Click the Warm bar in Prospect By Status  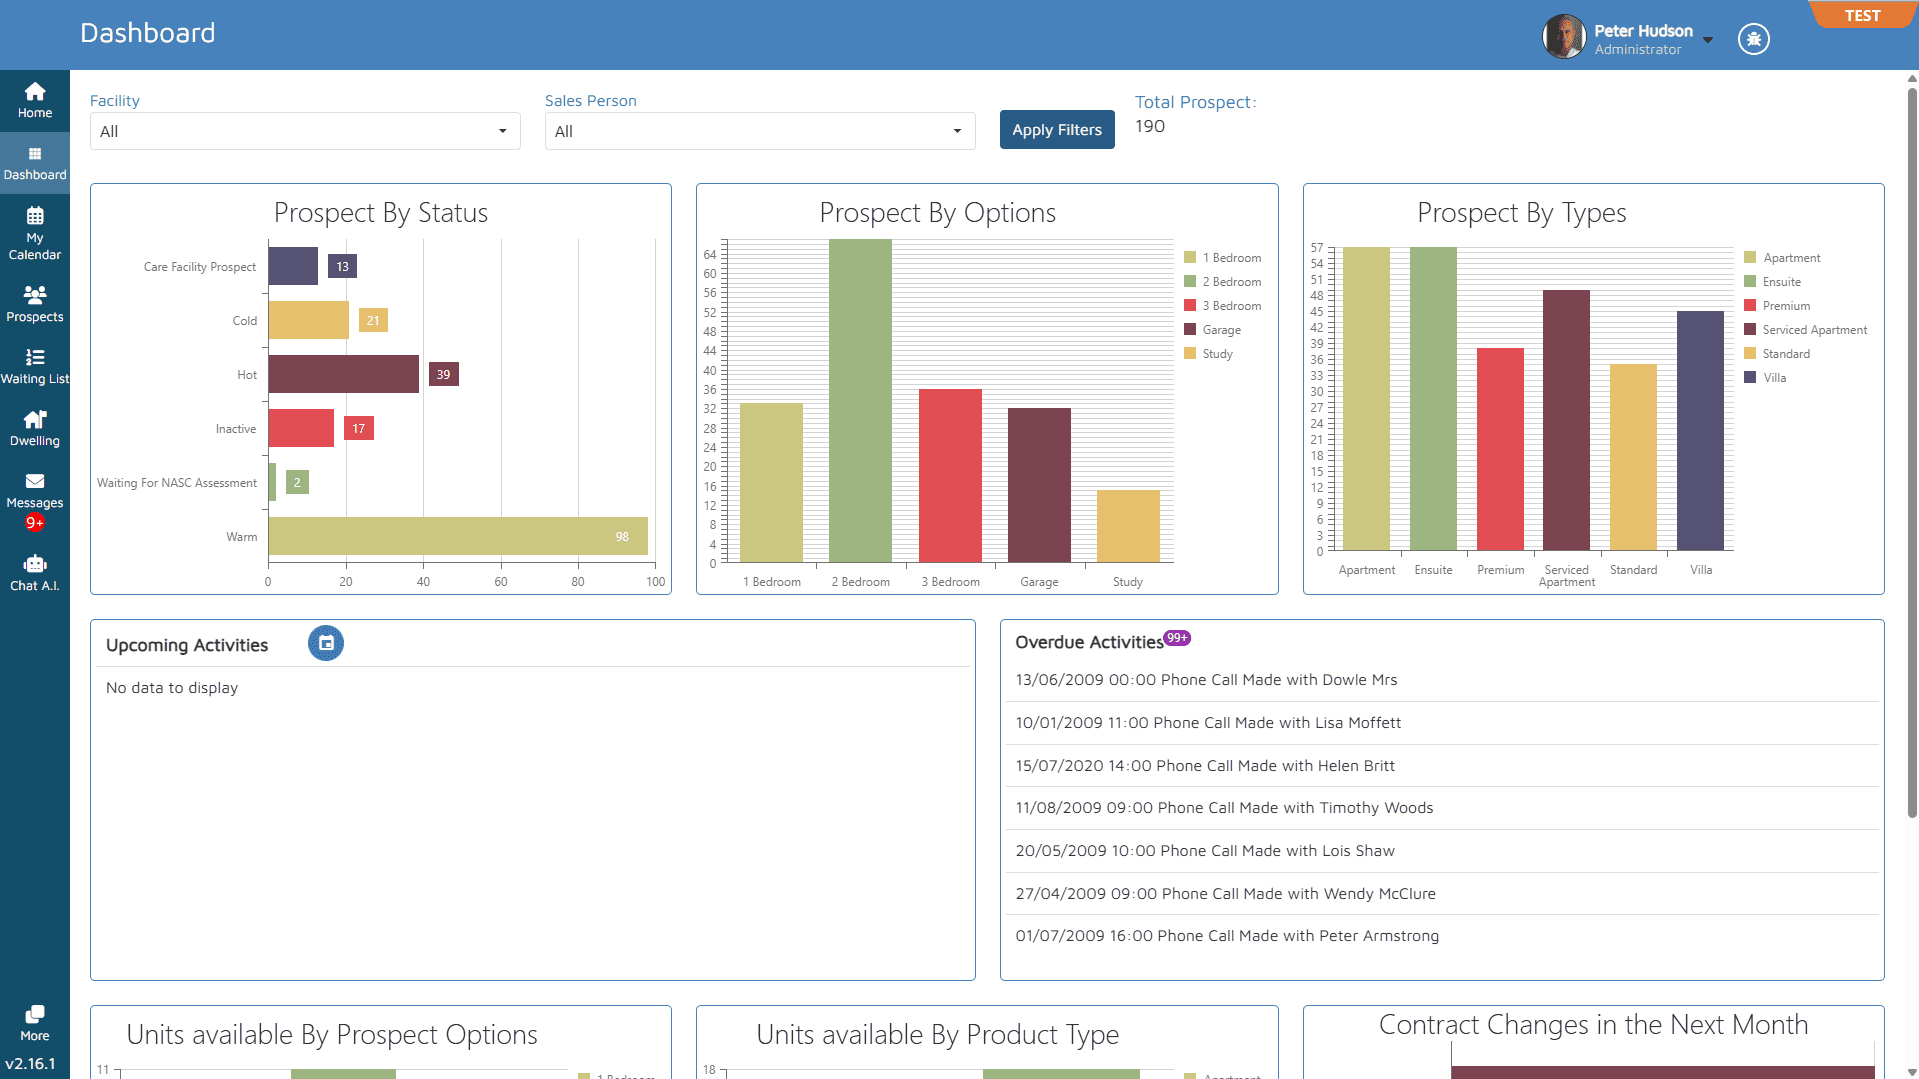point(458,536)
